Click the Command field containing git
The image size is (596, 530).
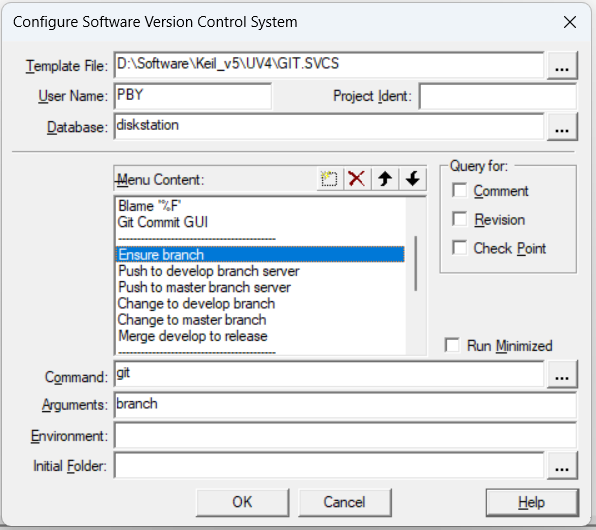coord(329,374)
